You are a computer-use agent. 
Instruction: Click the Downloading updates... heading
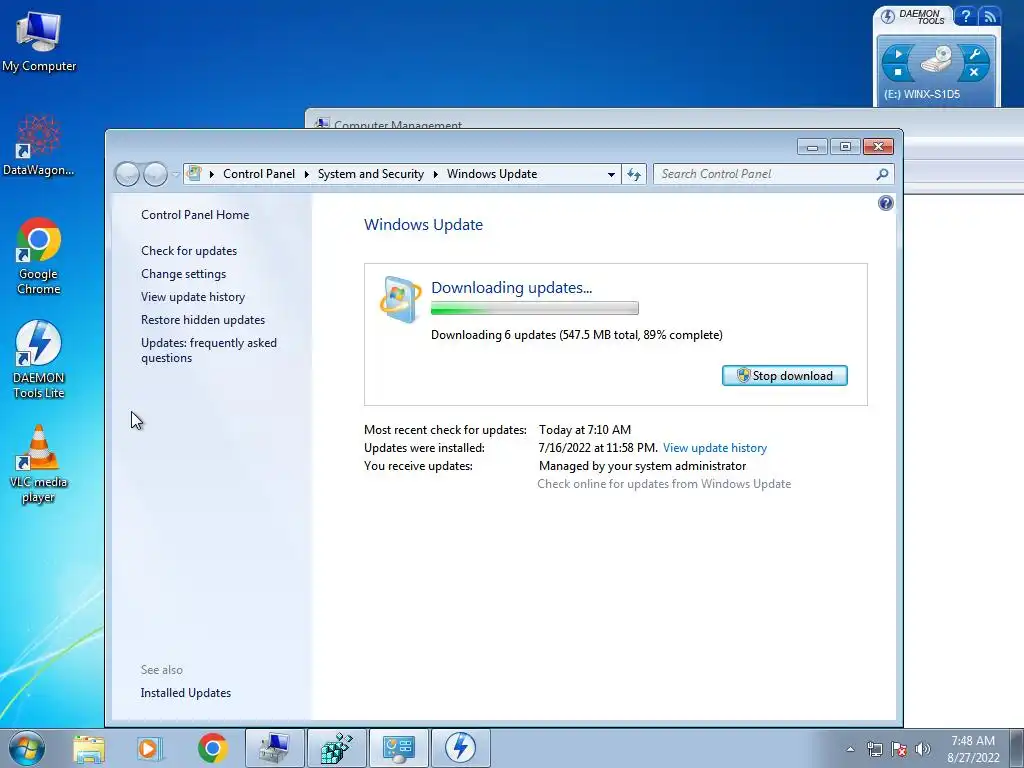511,287
